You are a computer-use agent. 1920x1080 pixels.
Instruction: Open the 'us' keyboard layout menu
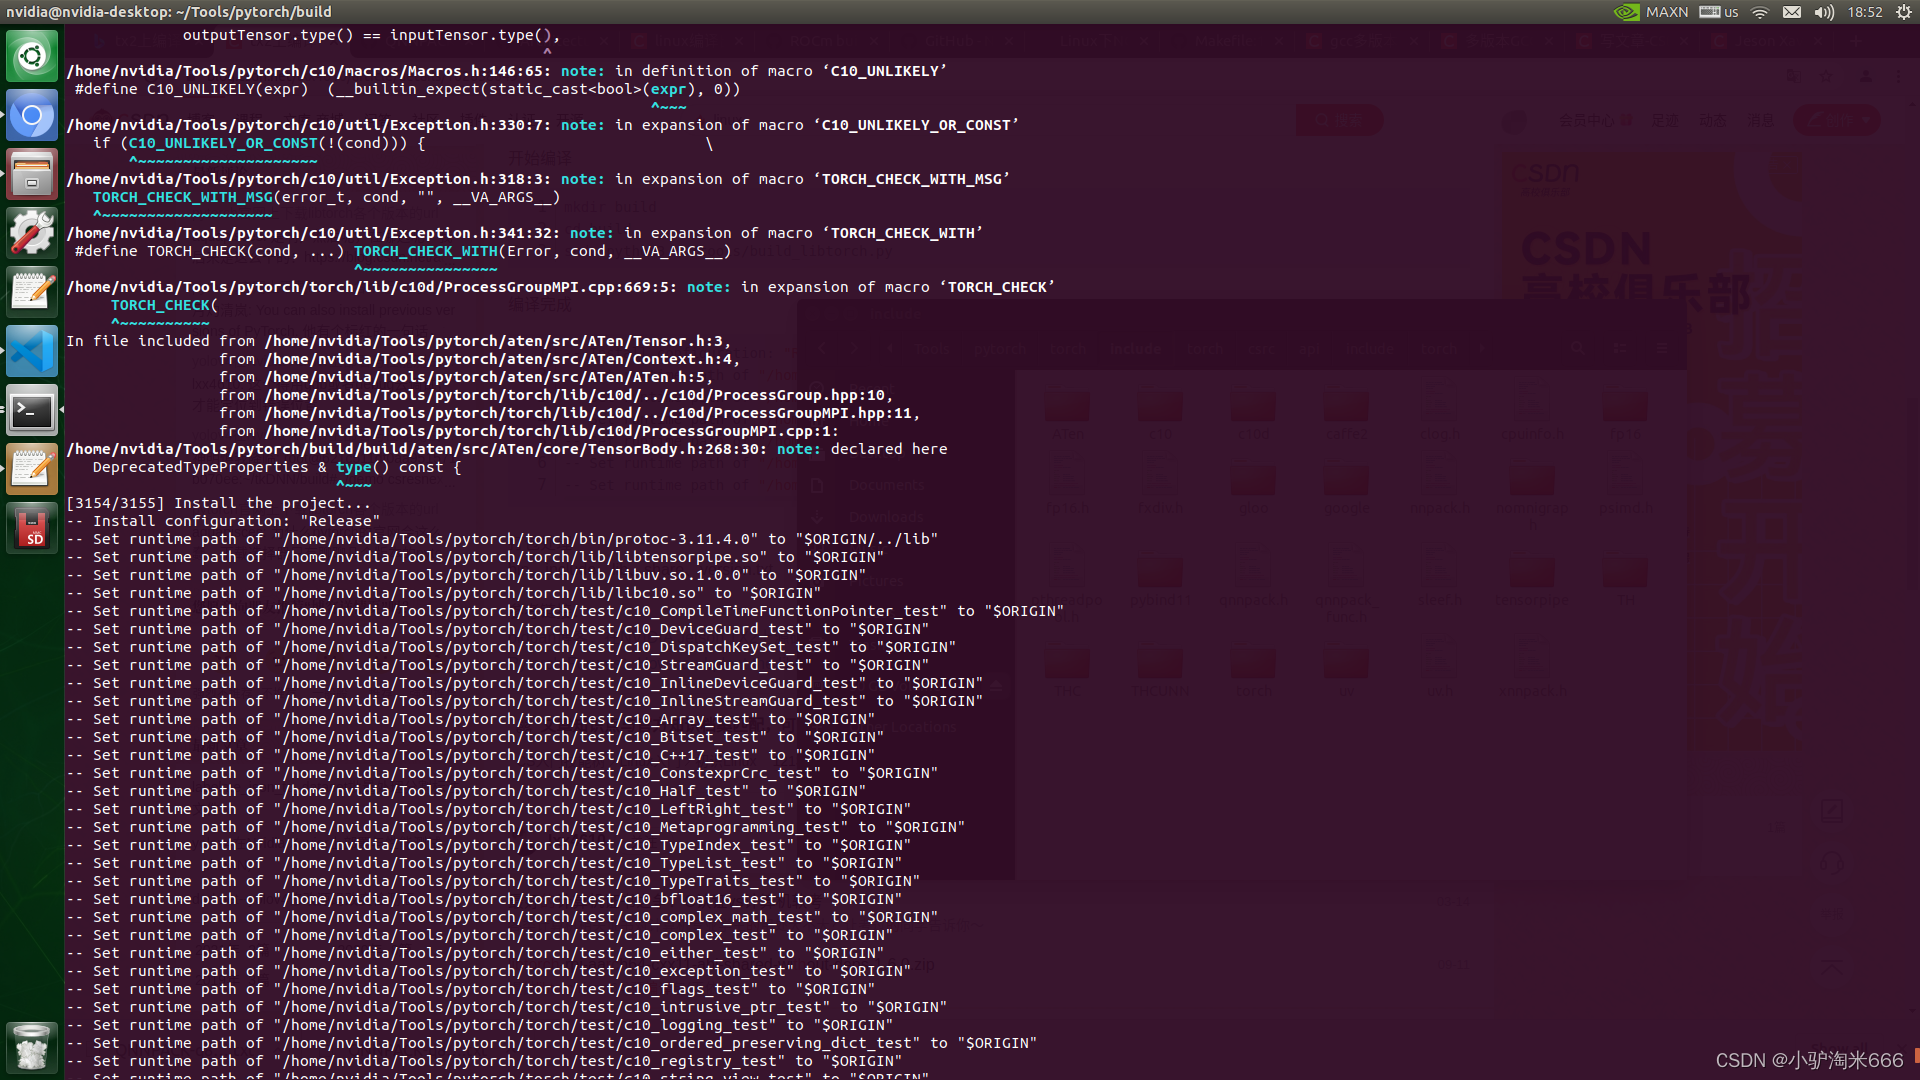click(x=1719, y=12)
